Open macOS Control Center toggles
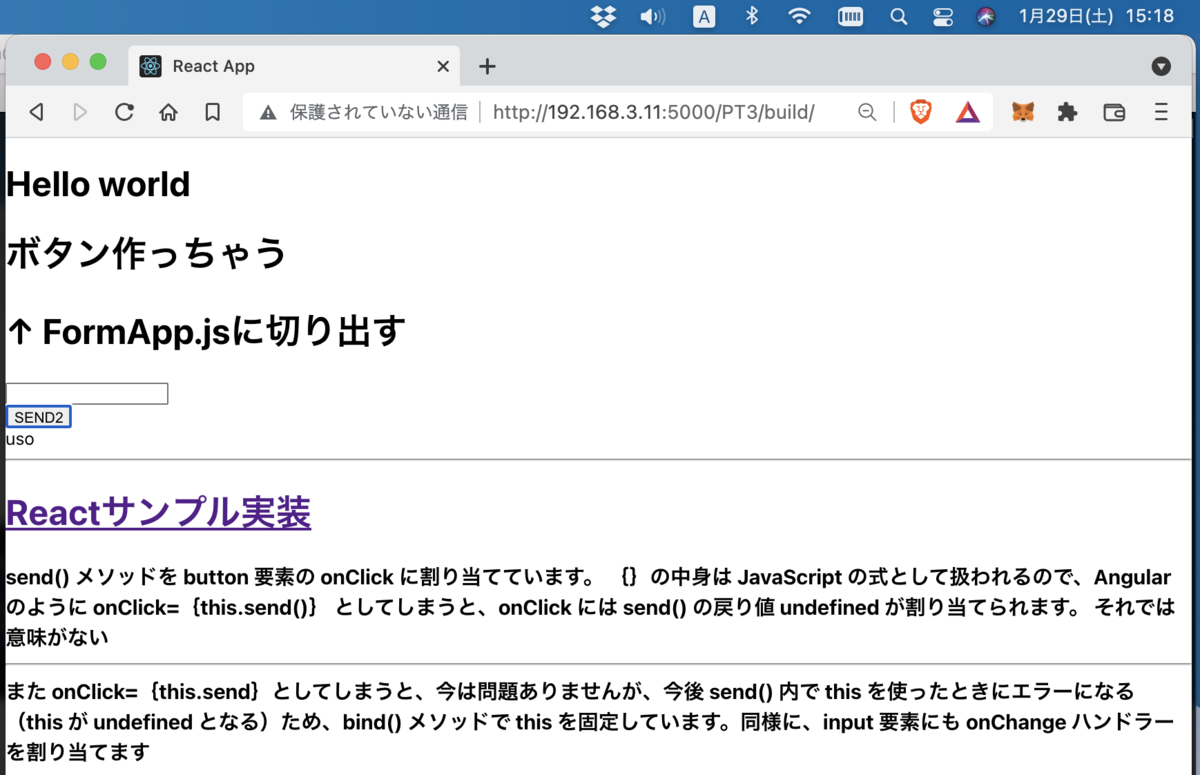This screenshot has width=1200, height=775. pos(942,16)
